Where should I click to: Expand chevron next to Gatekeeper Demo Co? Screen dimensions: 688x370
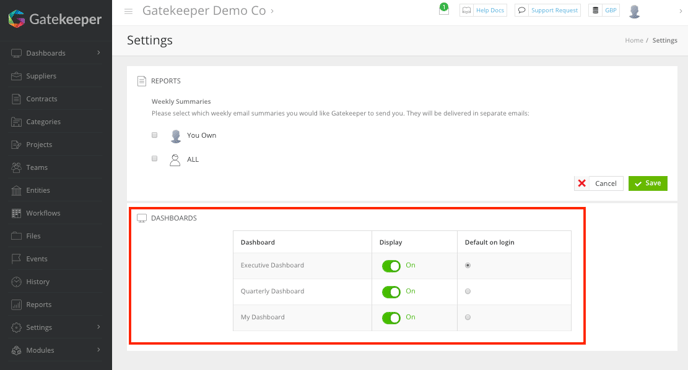click(x=272, y=11)
